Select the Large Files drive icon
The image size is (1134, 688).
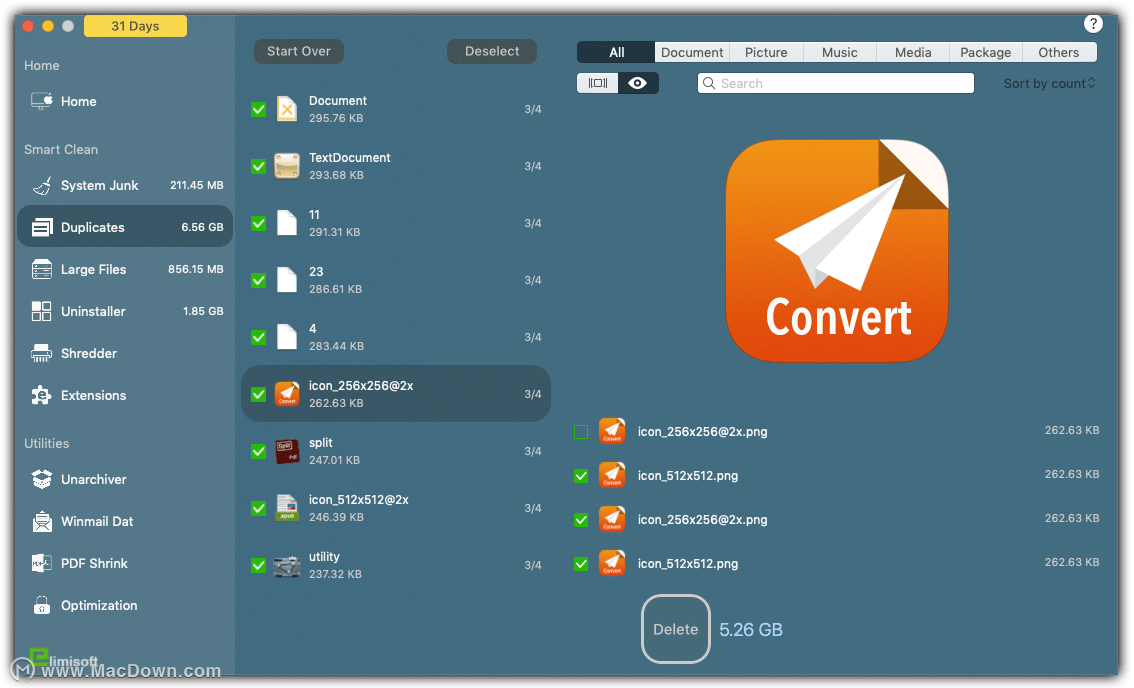coord(42,269)
